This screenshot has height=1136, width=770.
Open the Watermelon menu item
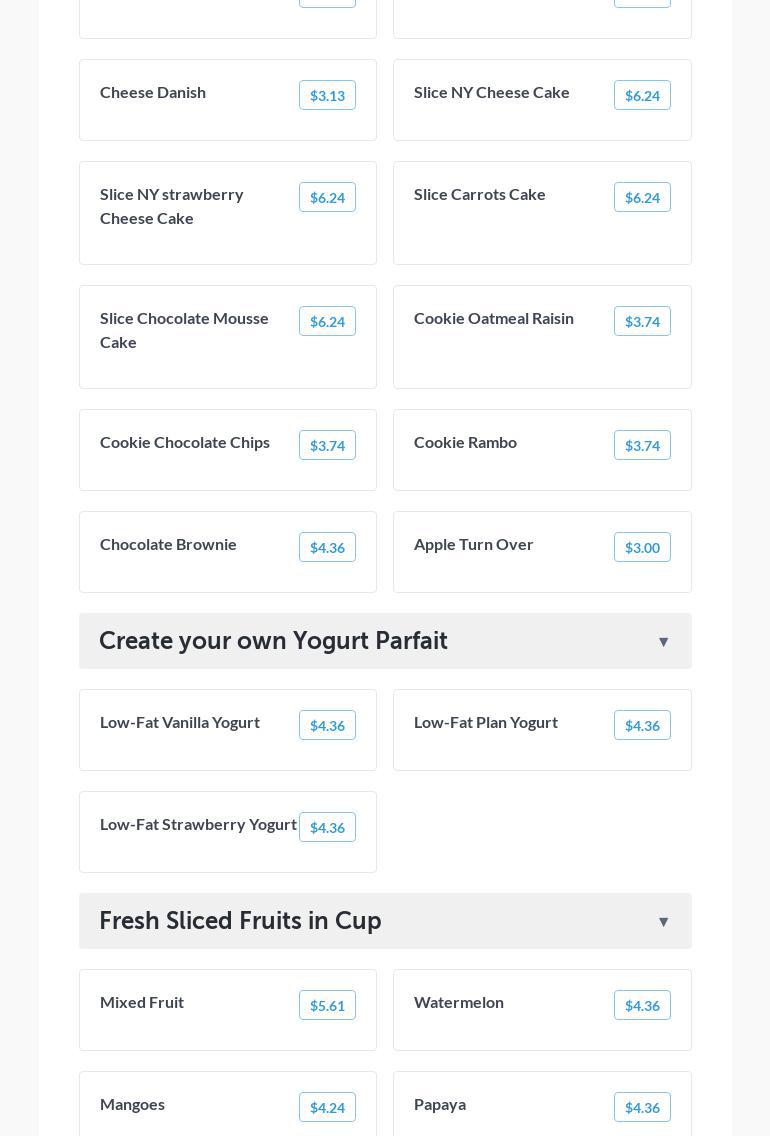pos(459,1002)
